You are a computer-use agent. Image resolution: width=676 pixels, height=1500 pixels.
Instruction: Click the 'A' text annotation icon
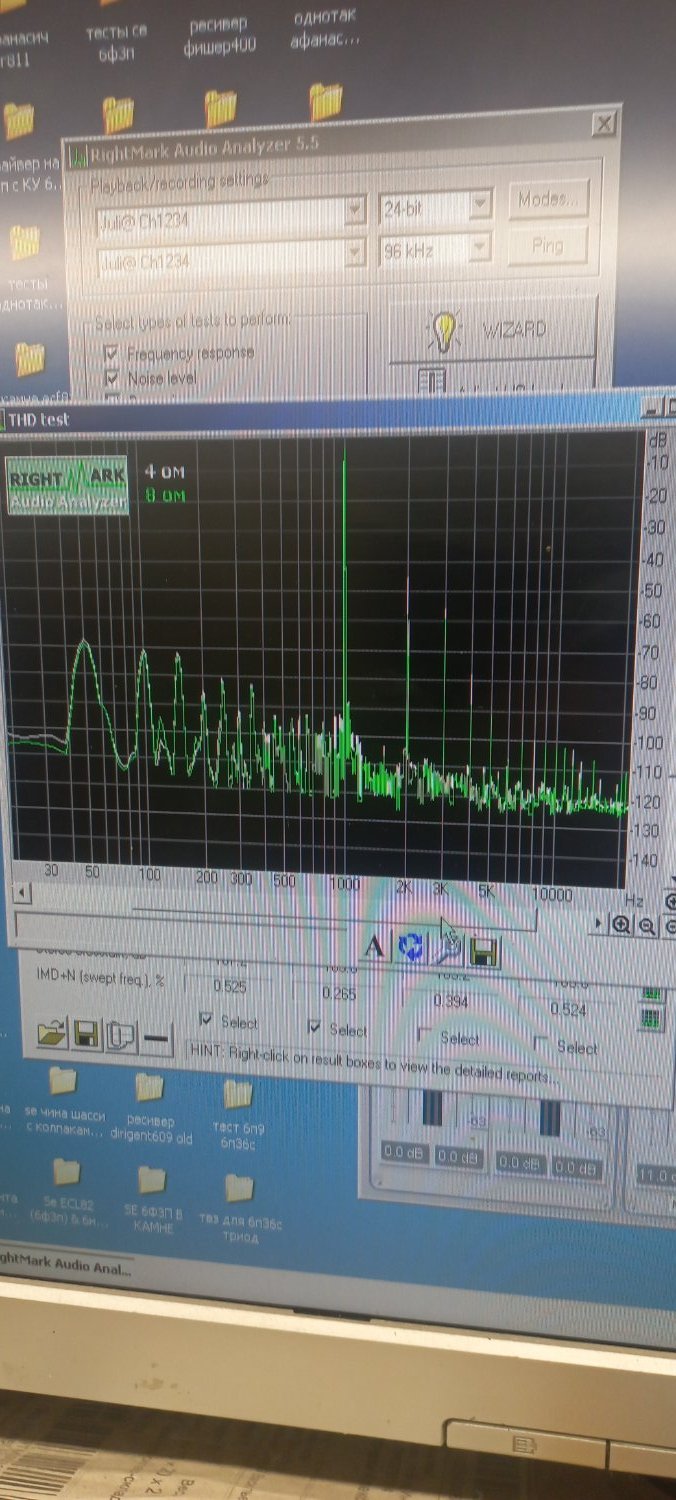(374, 946)
